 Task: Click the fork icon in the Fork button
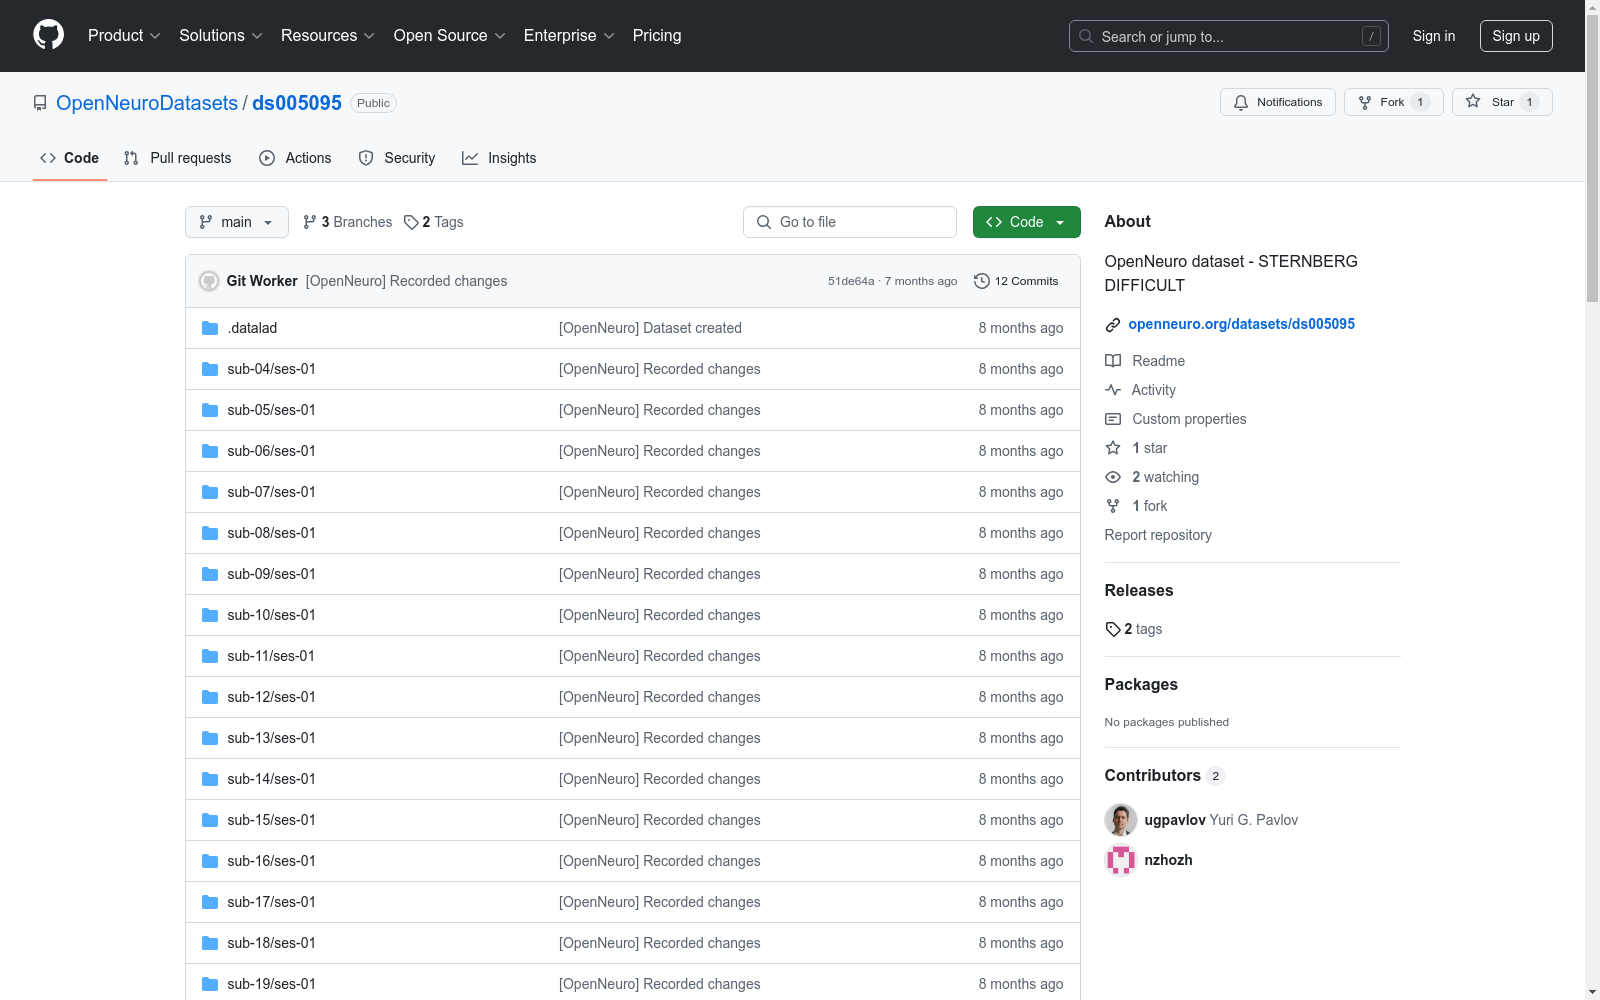1365,102
